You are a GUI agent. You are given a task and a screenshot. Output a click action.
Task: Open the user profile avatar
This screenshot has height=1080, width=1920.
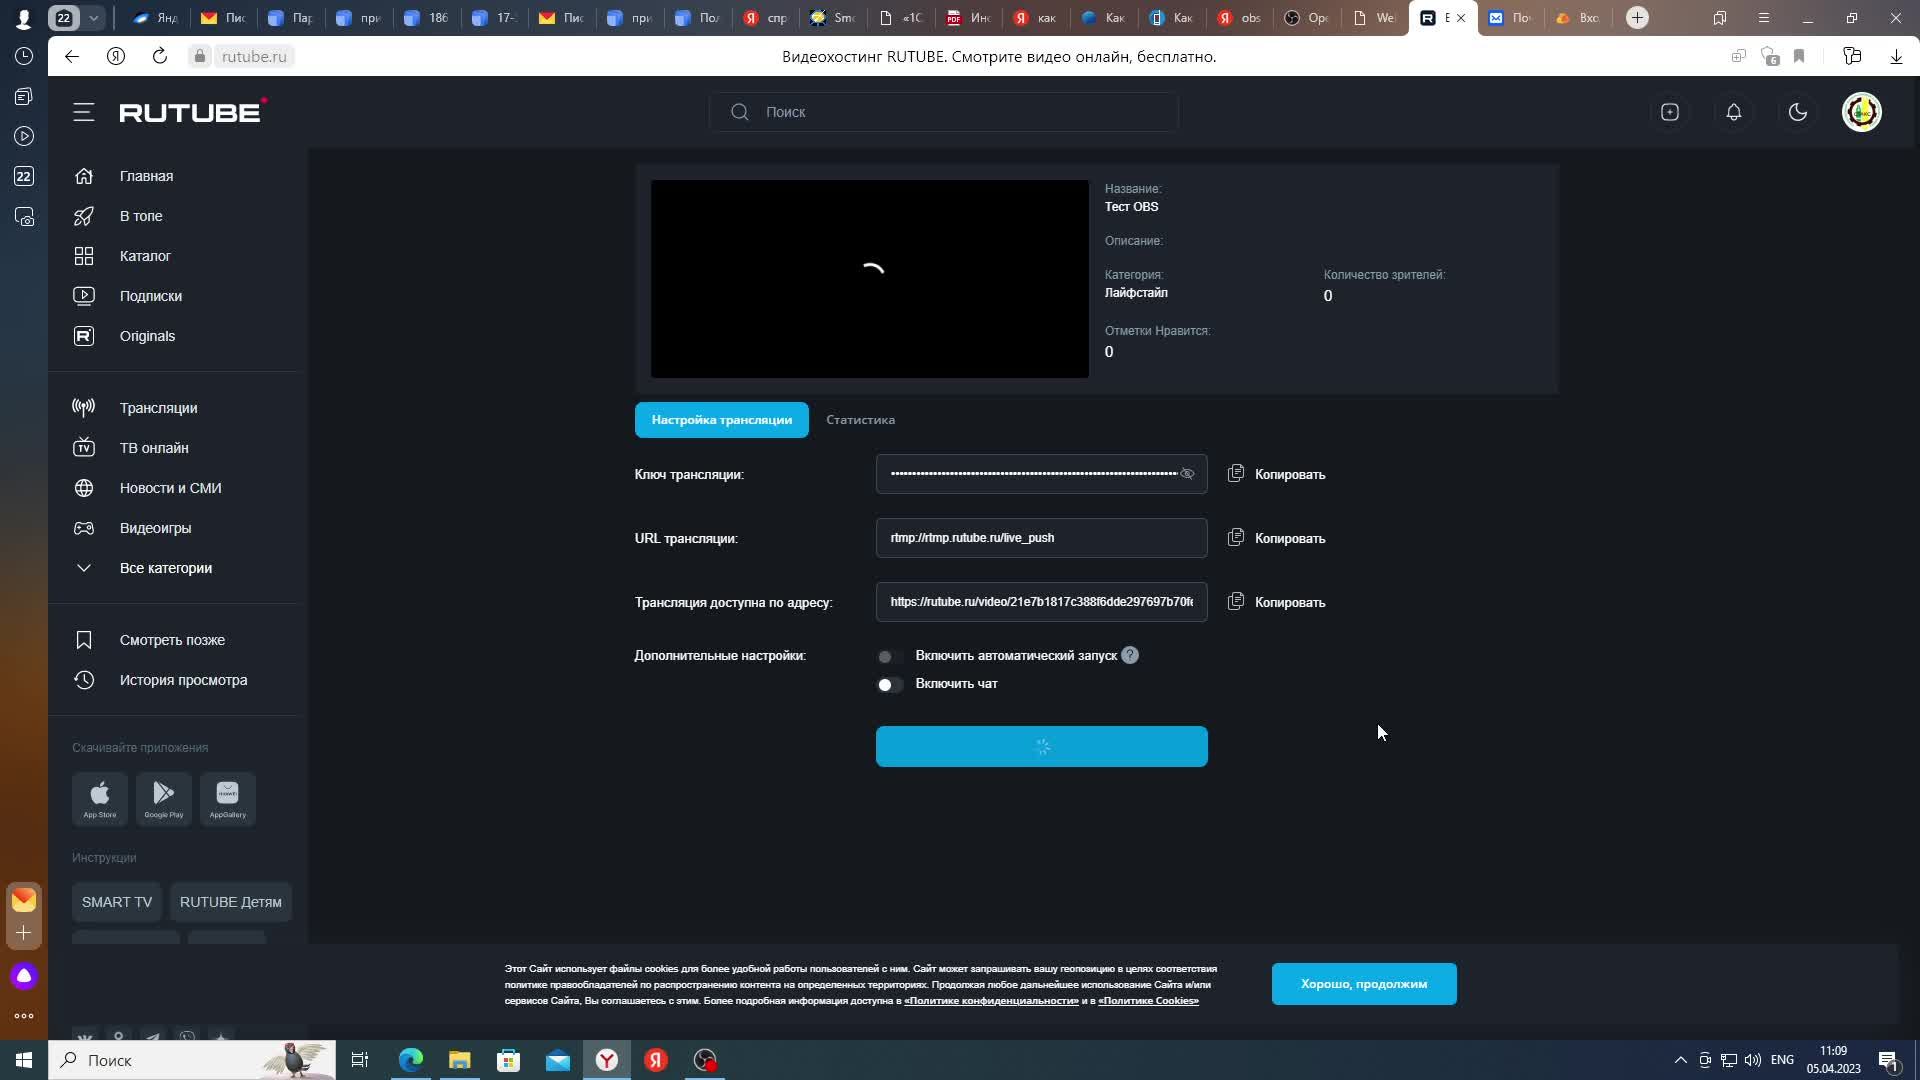click(1861, 112)
